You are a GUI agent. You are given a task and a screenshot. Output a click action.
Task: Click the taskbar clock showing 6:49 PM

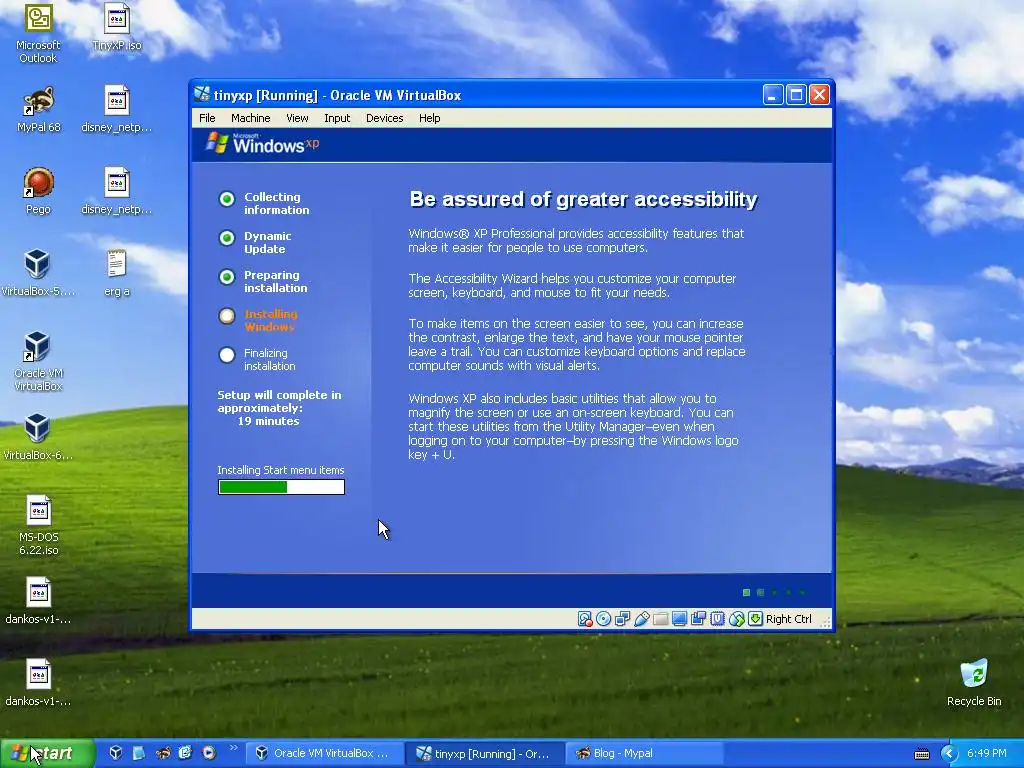coord(987,754)
